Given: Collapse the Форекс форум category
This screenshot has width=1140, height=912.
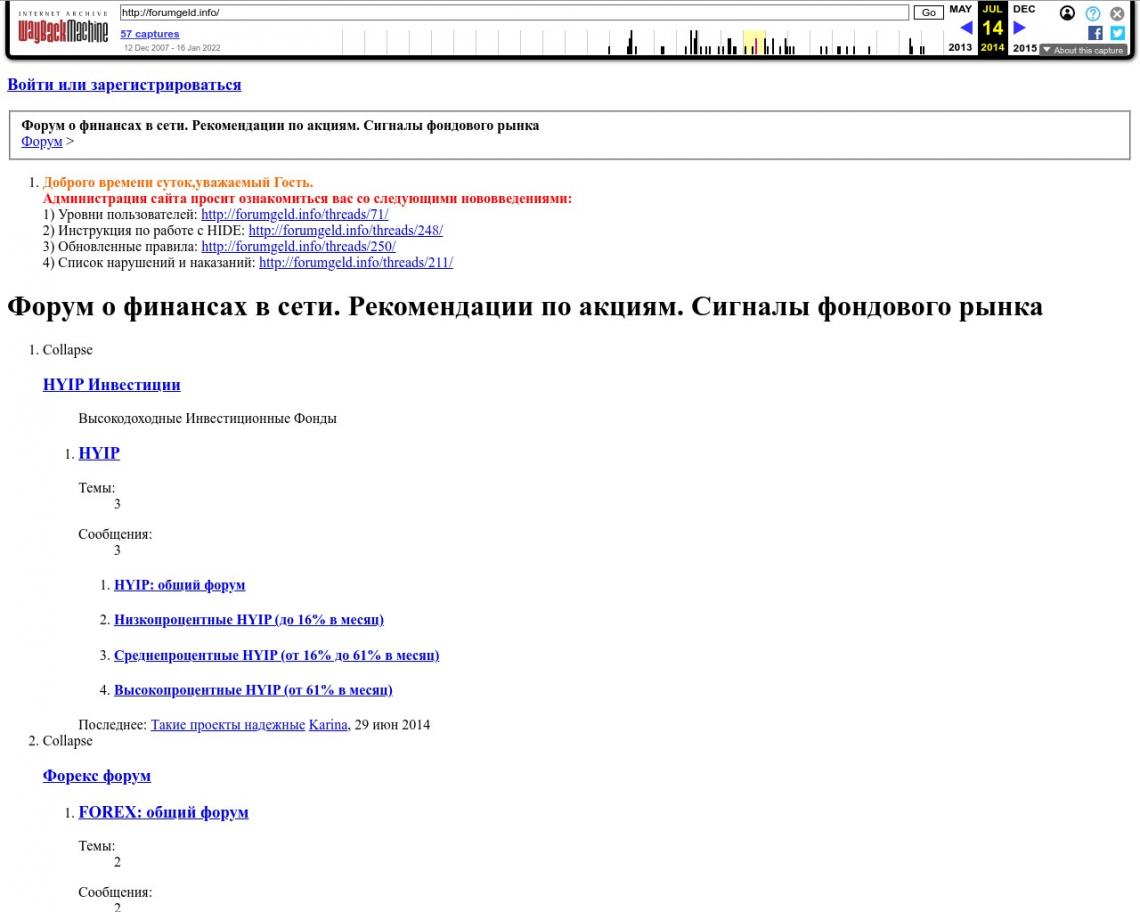Looking at the screenshot, I should click(67, 741).
